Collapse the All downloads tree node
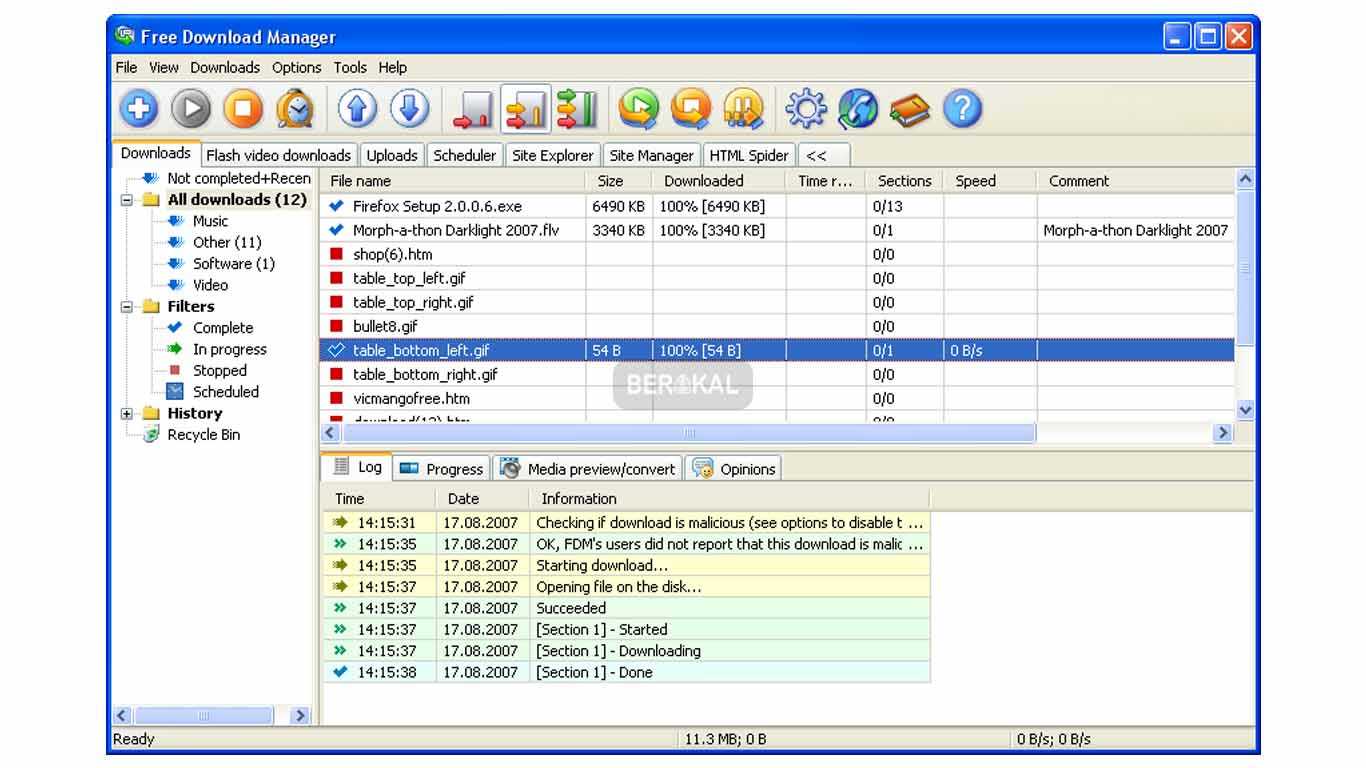Image resolution: width=1366 pixels, height=768 pixels. point(127,200)
